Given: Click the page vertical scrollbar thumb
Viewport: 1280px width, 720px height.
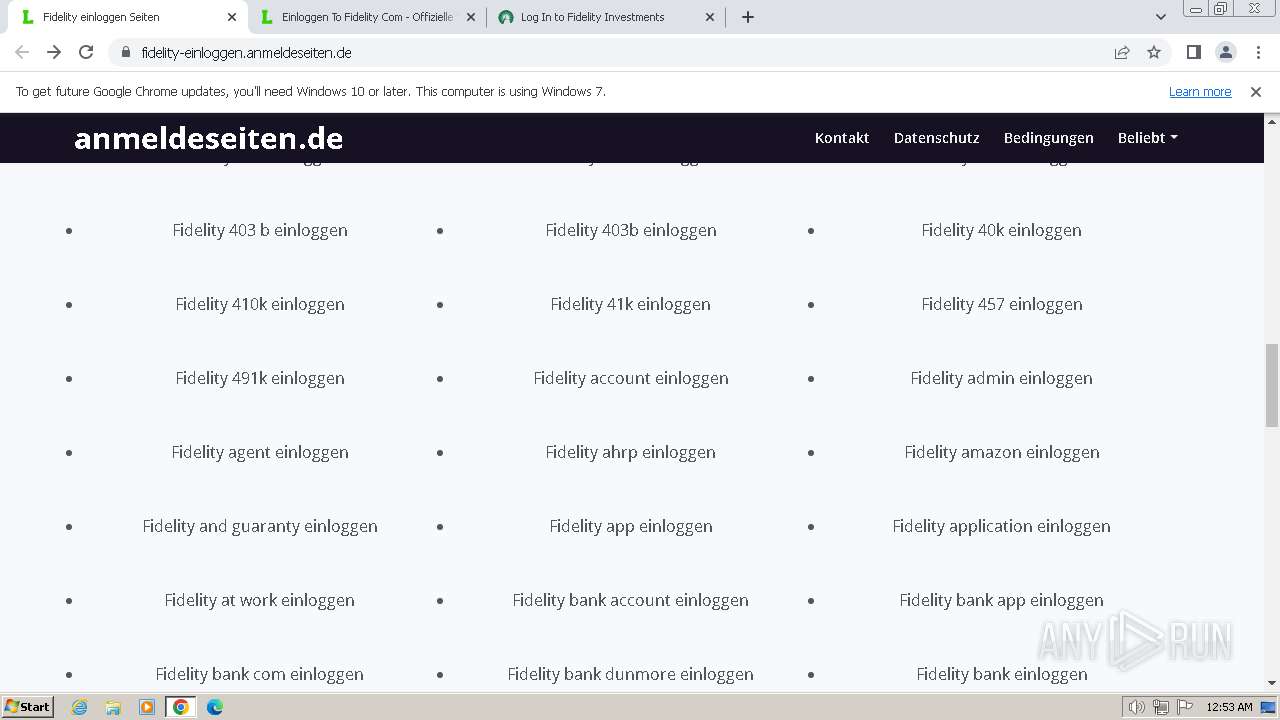Looking at the screenshot, I should [x=1272, y=385].
